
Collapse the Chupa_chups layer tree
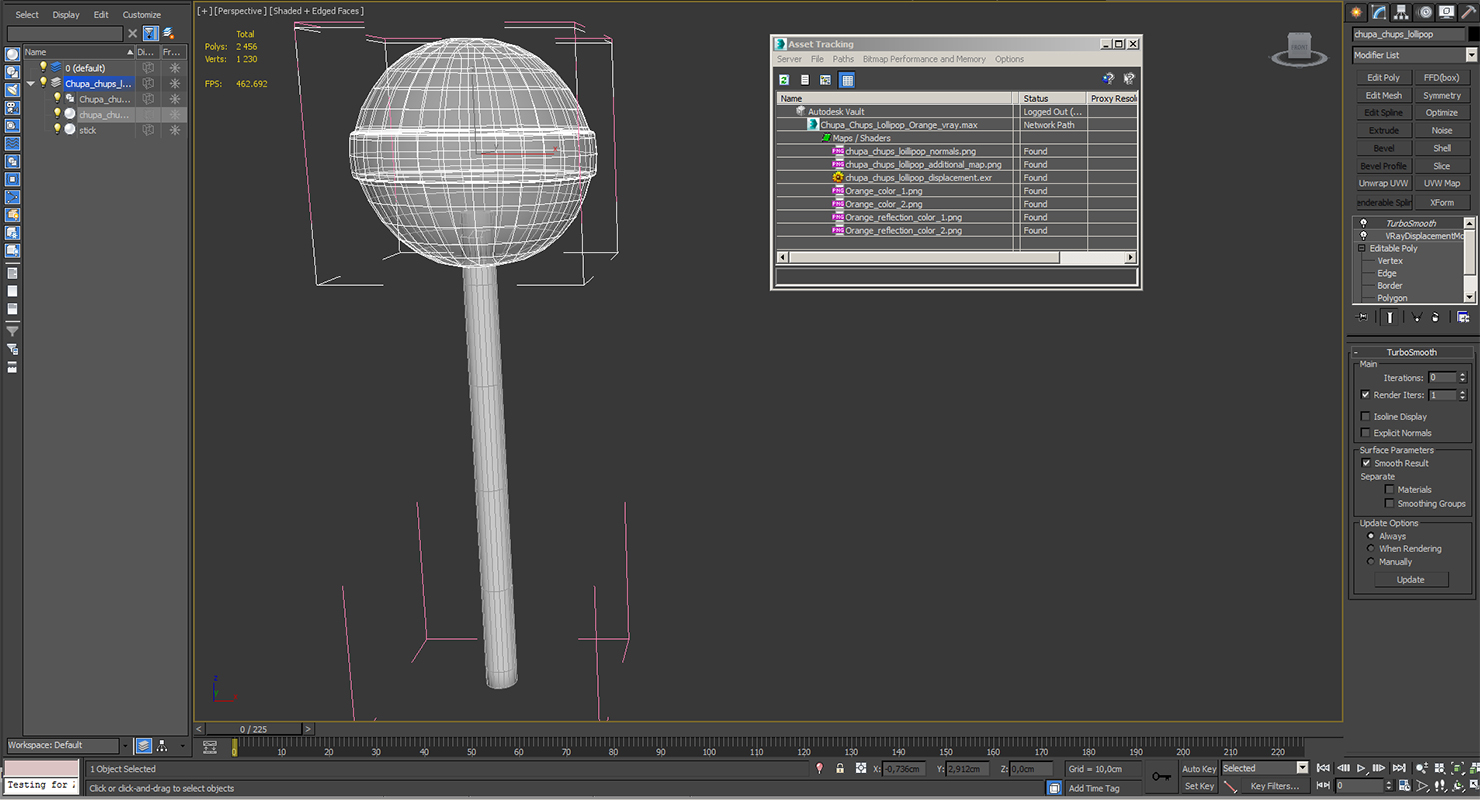[30, 83]
